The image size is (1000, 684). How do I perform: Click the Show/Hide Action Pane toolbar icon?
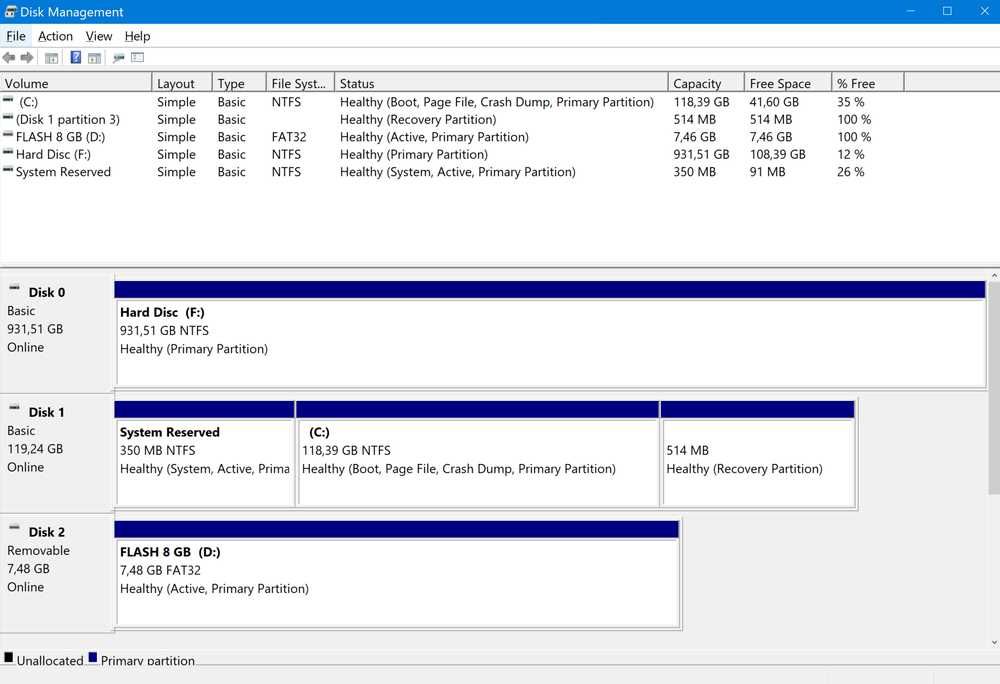click(94, 58)
